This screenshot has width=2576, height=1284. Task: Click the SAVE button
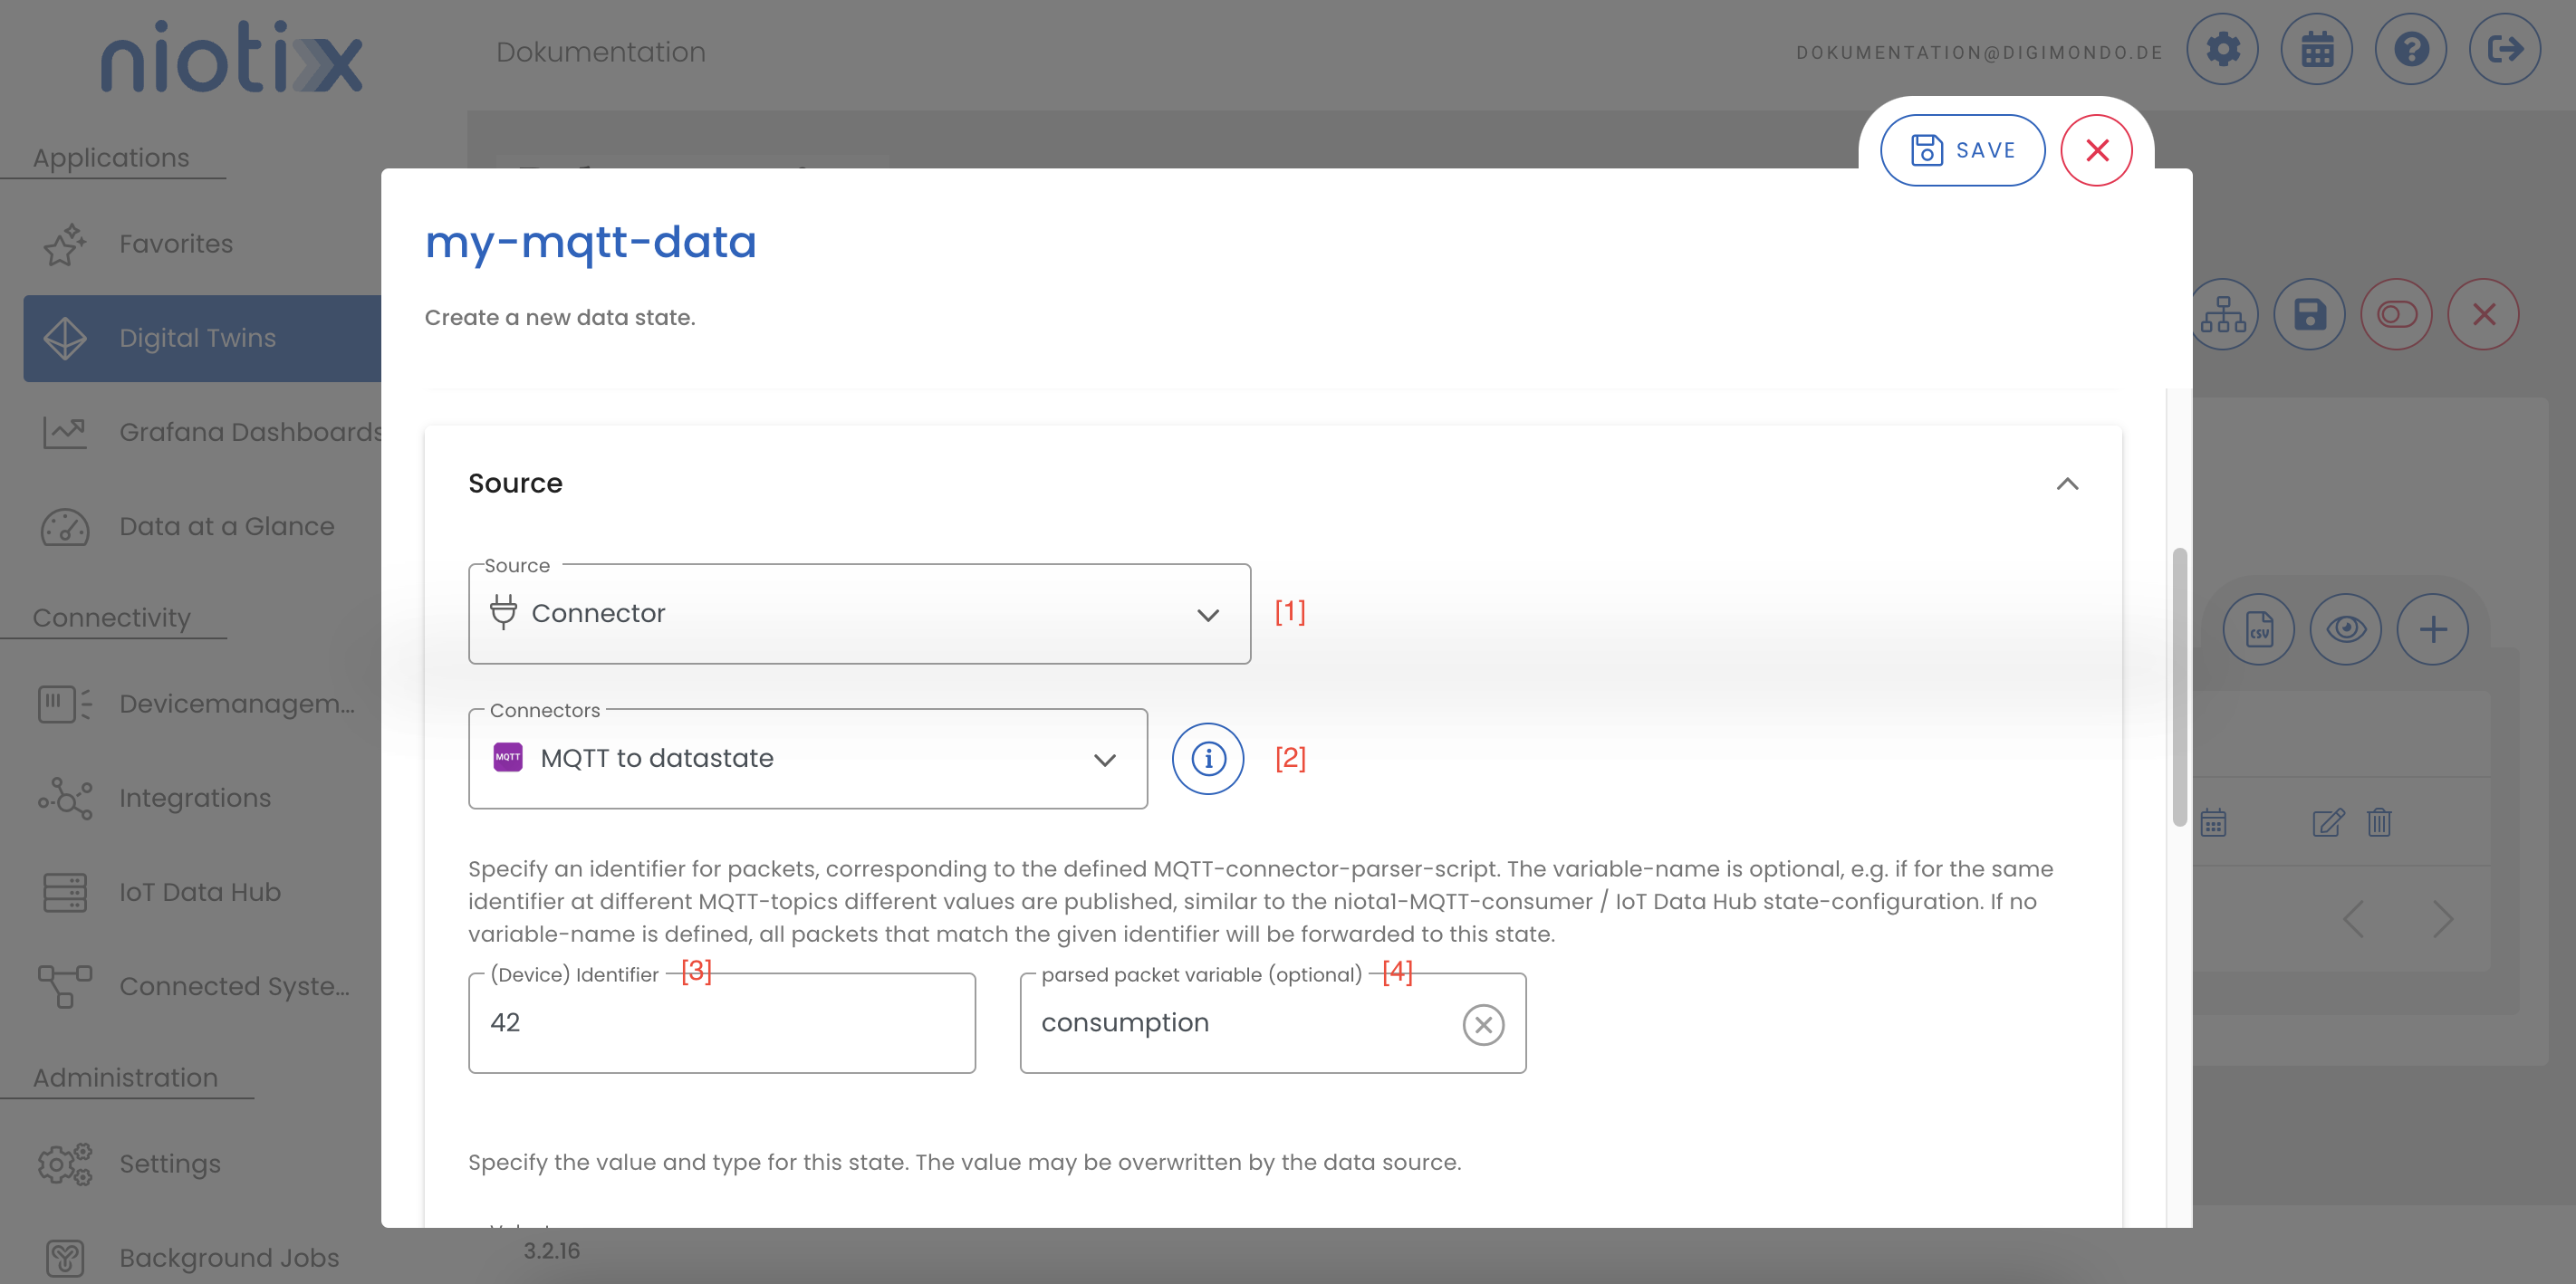click(1962, 149)
